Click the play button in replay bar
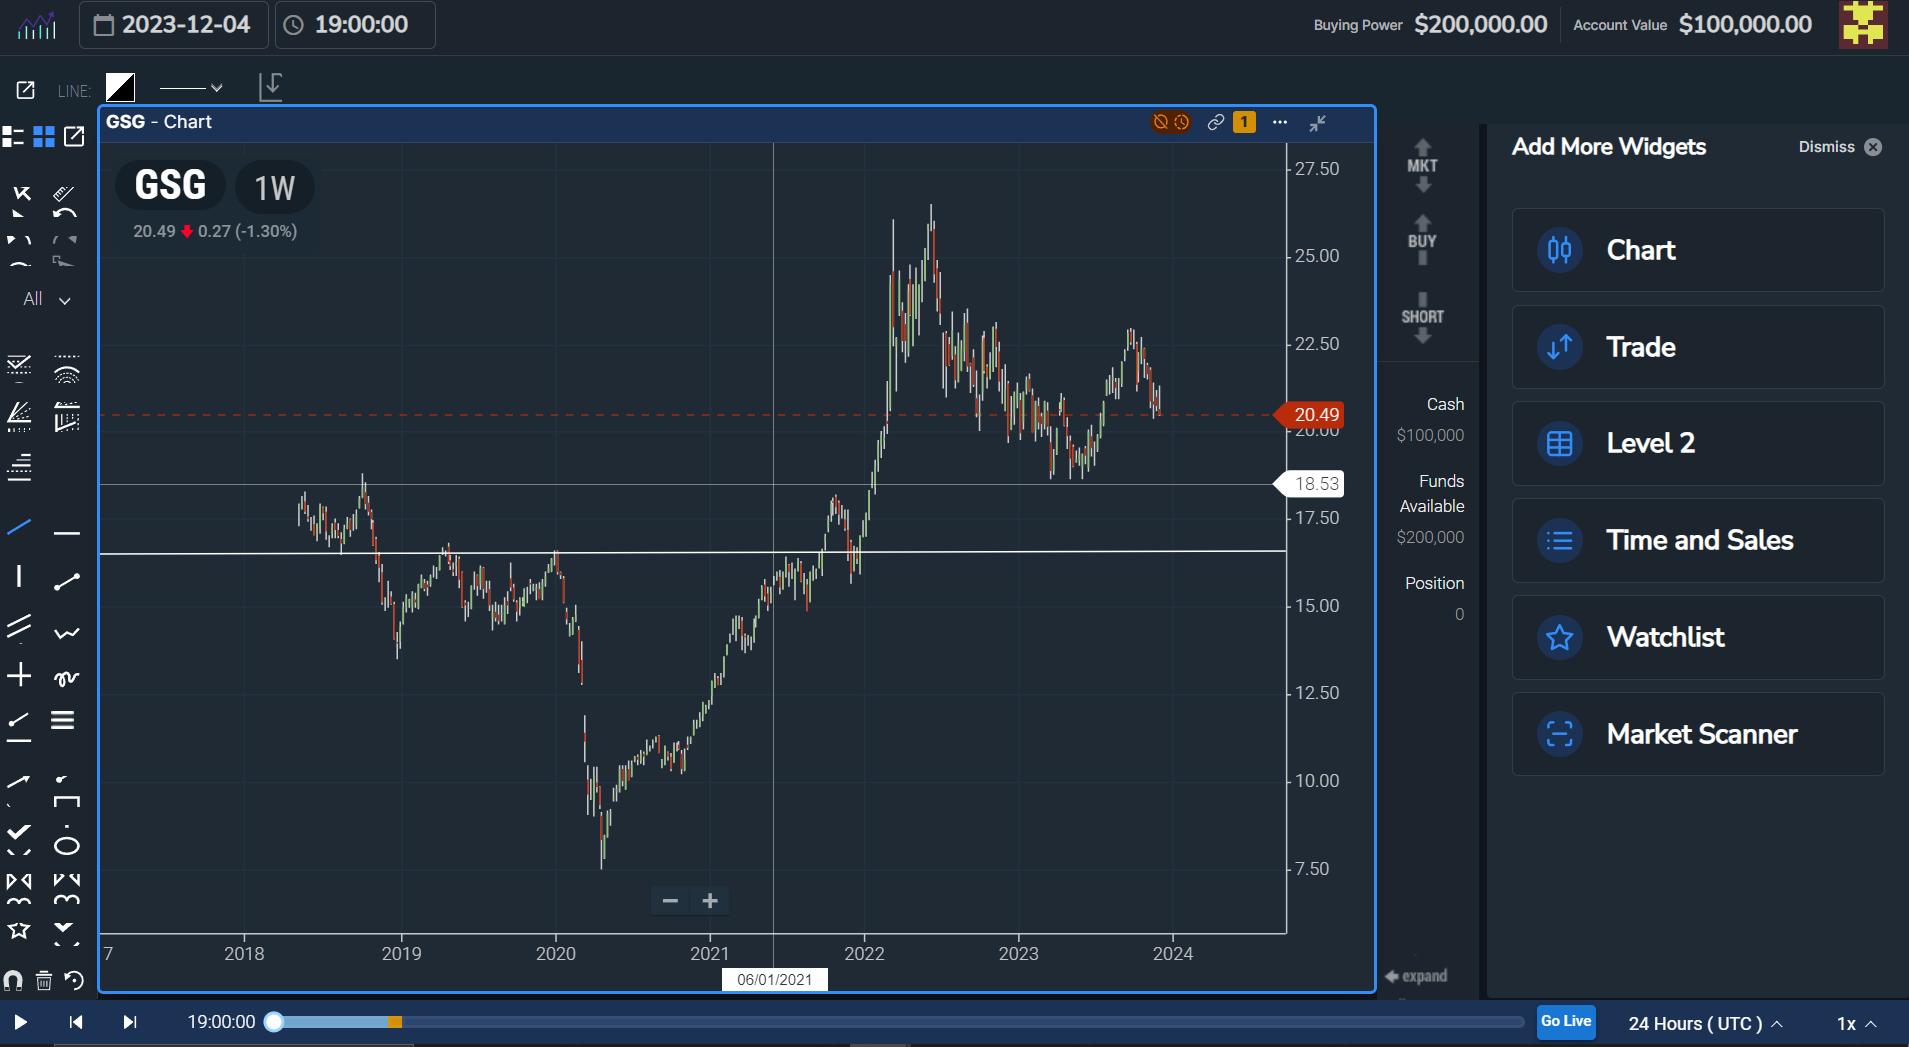 pyautogui.click(x=20, y=1022)
